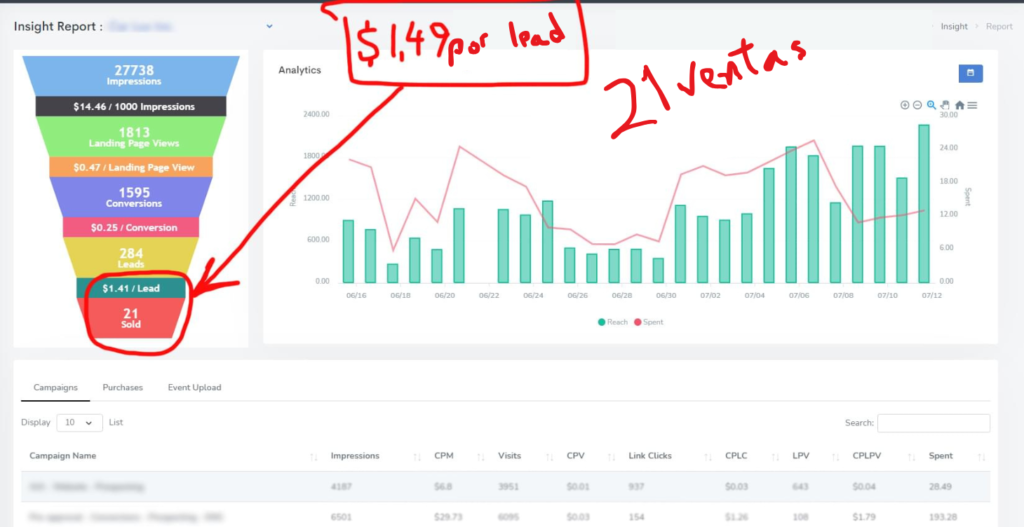Click the $29.73 CPM cell
1024x527 pixels.
(447, 517)
